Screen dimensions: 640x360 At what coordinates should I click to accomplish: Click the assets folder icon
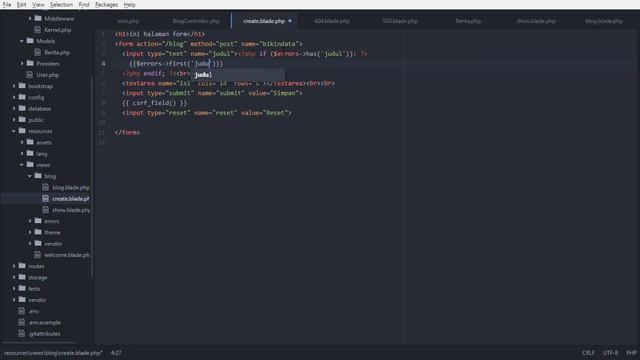(30, 142)
